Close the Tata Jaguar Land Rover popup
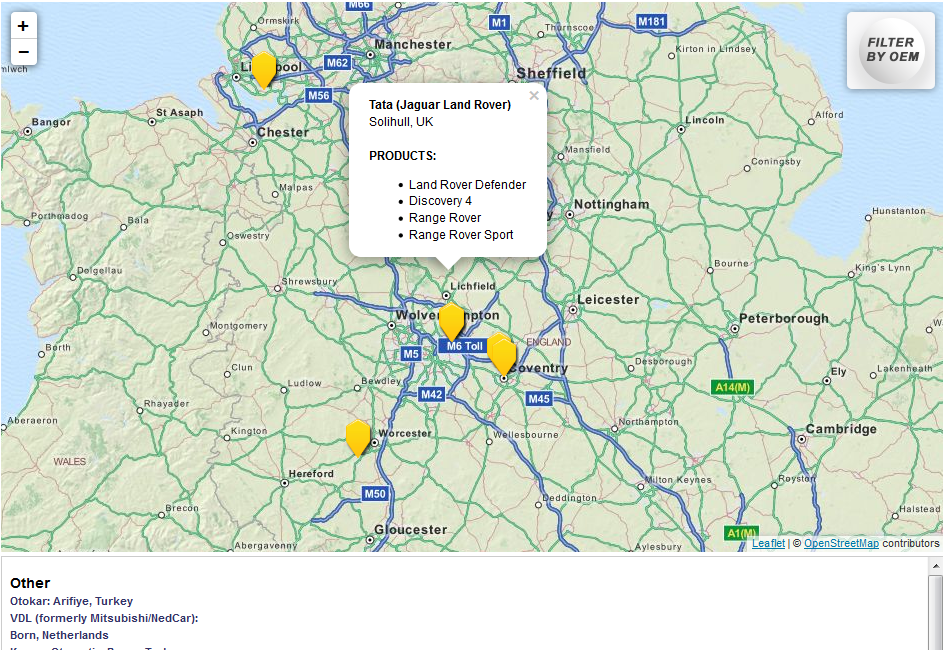 pyautogui.click(x=534, y=95)
